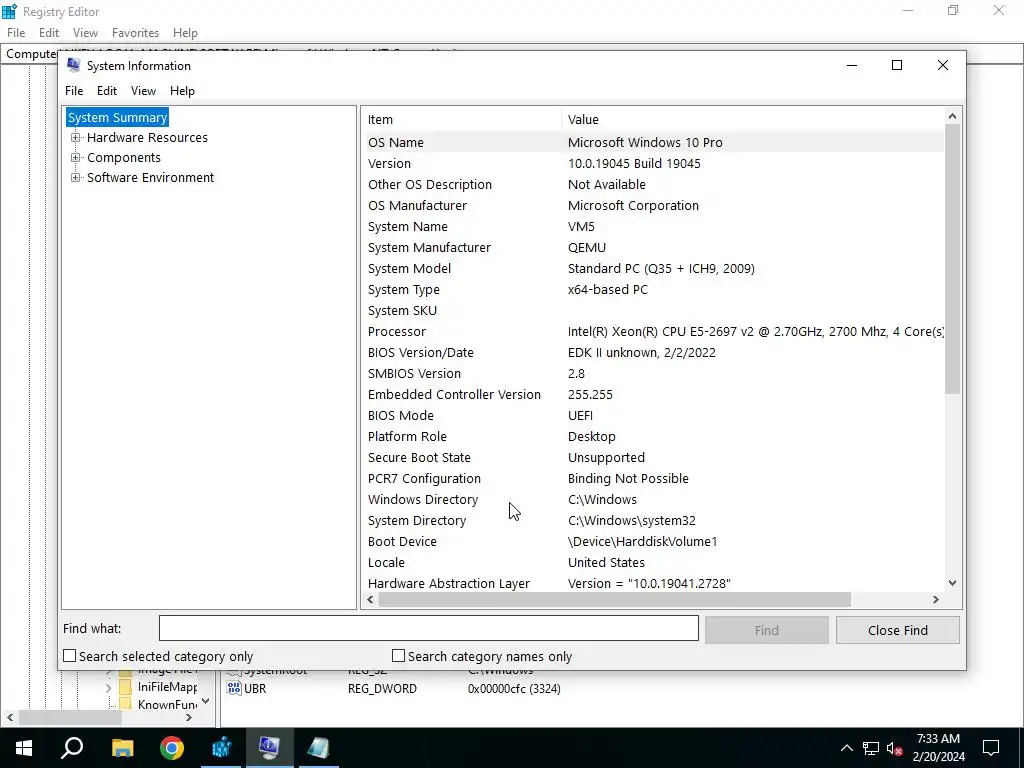The image size is (1024, 768).
Task: Expand Software Environment node
Action: tap(76, 178)
